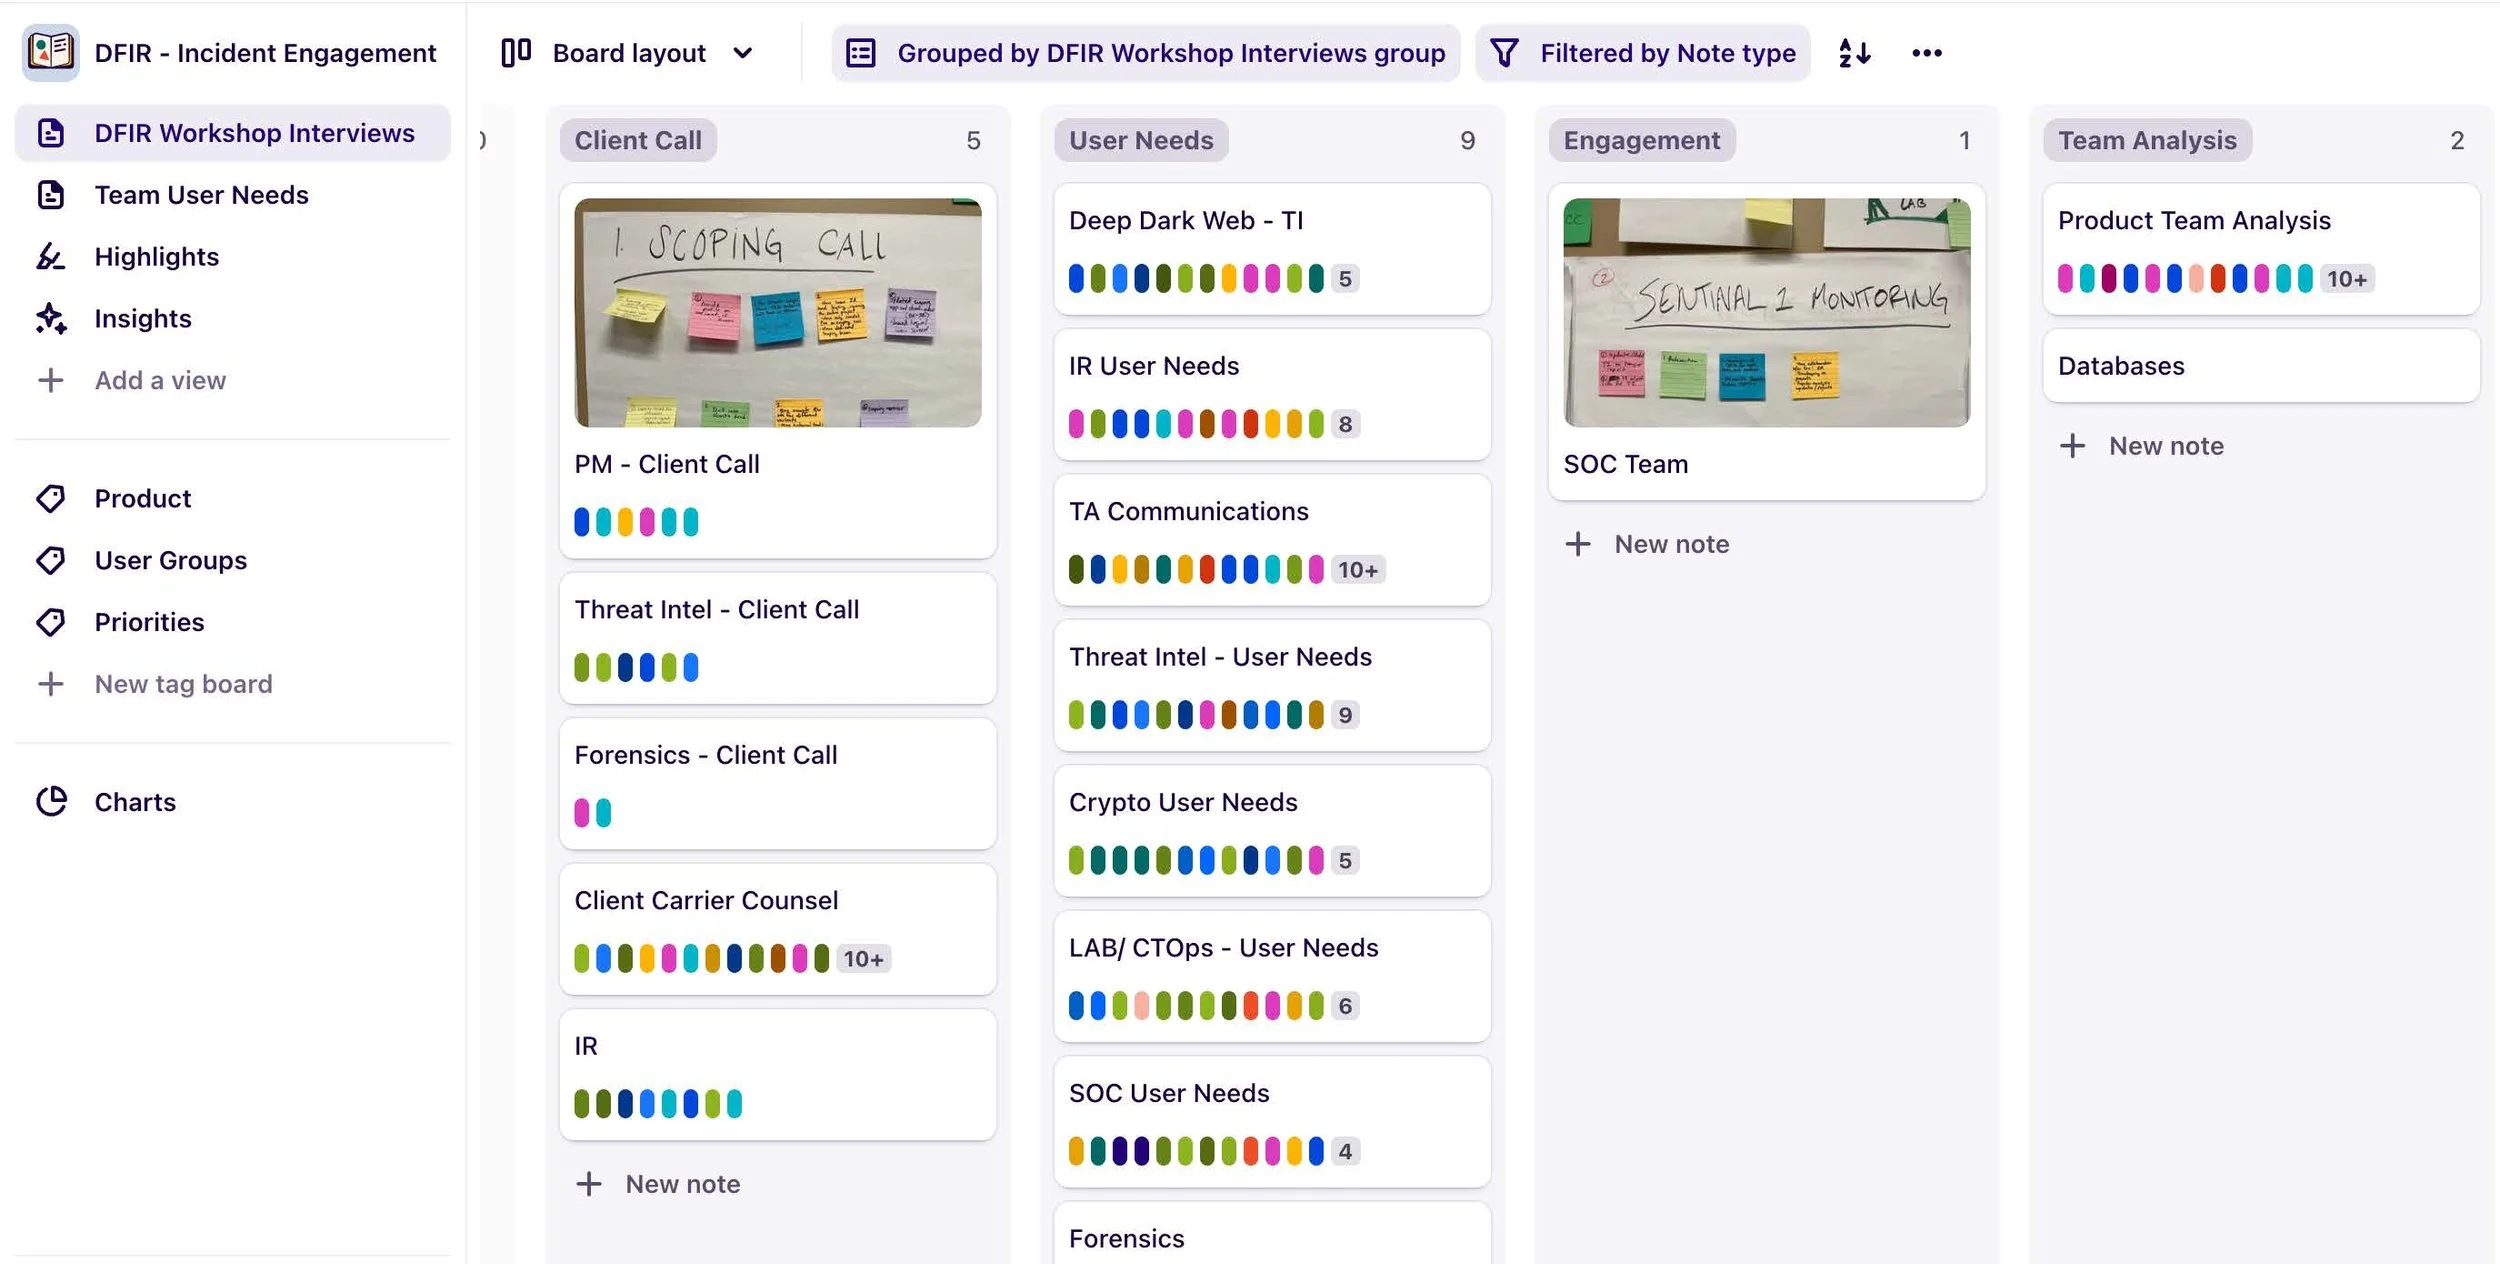Click the Priorities tag icon
2500x1264 pixels.
tap(51, 622)
